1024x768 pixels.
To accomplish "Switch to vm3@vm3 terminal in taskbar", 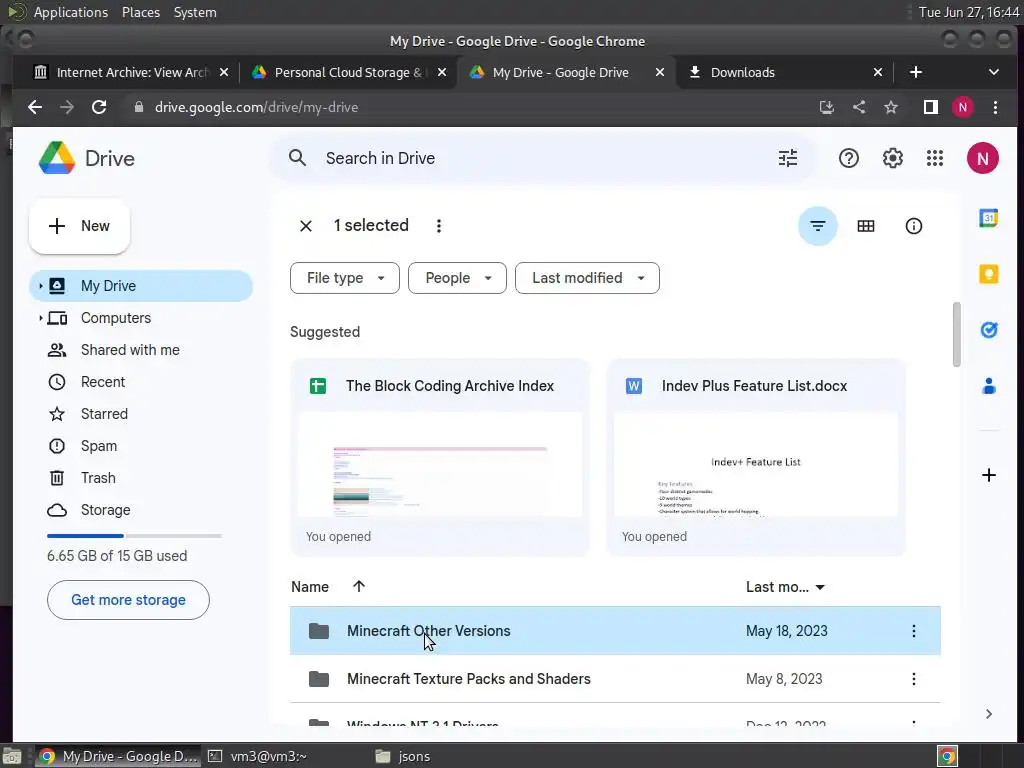I will click(x=268, y=756).
